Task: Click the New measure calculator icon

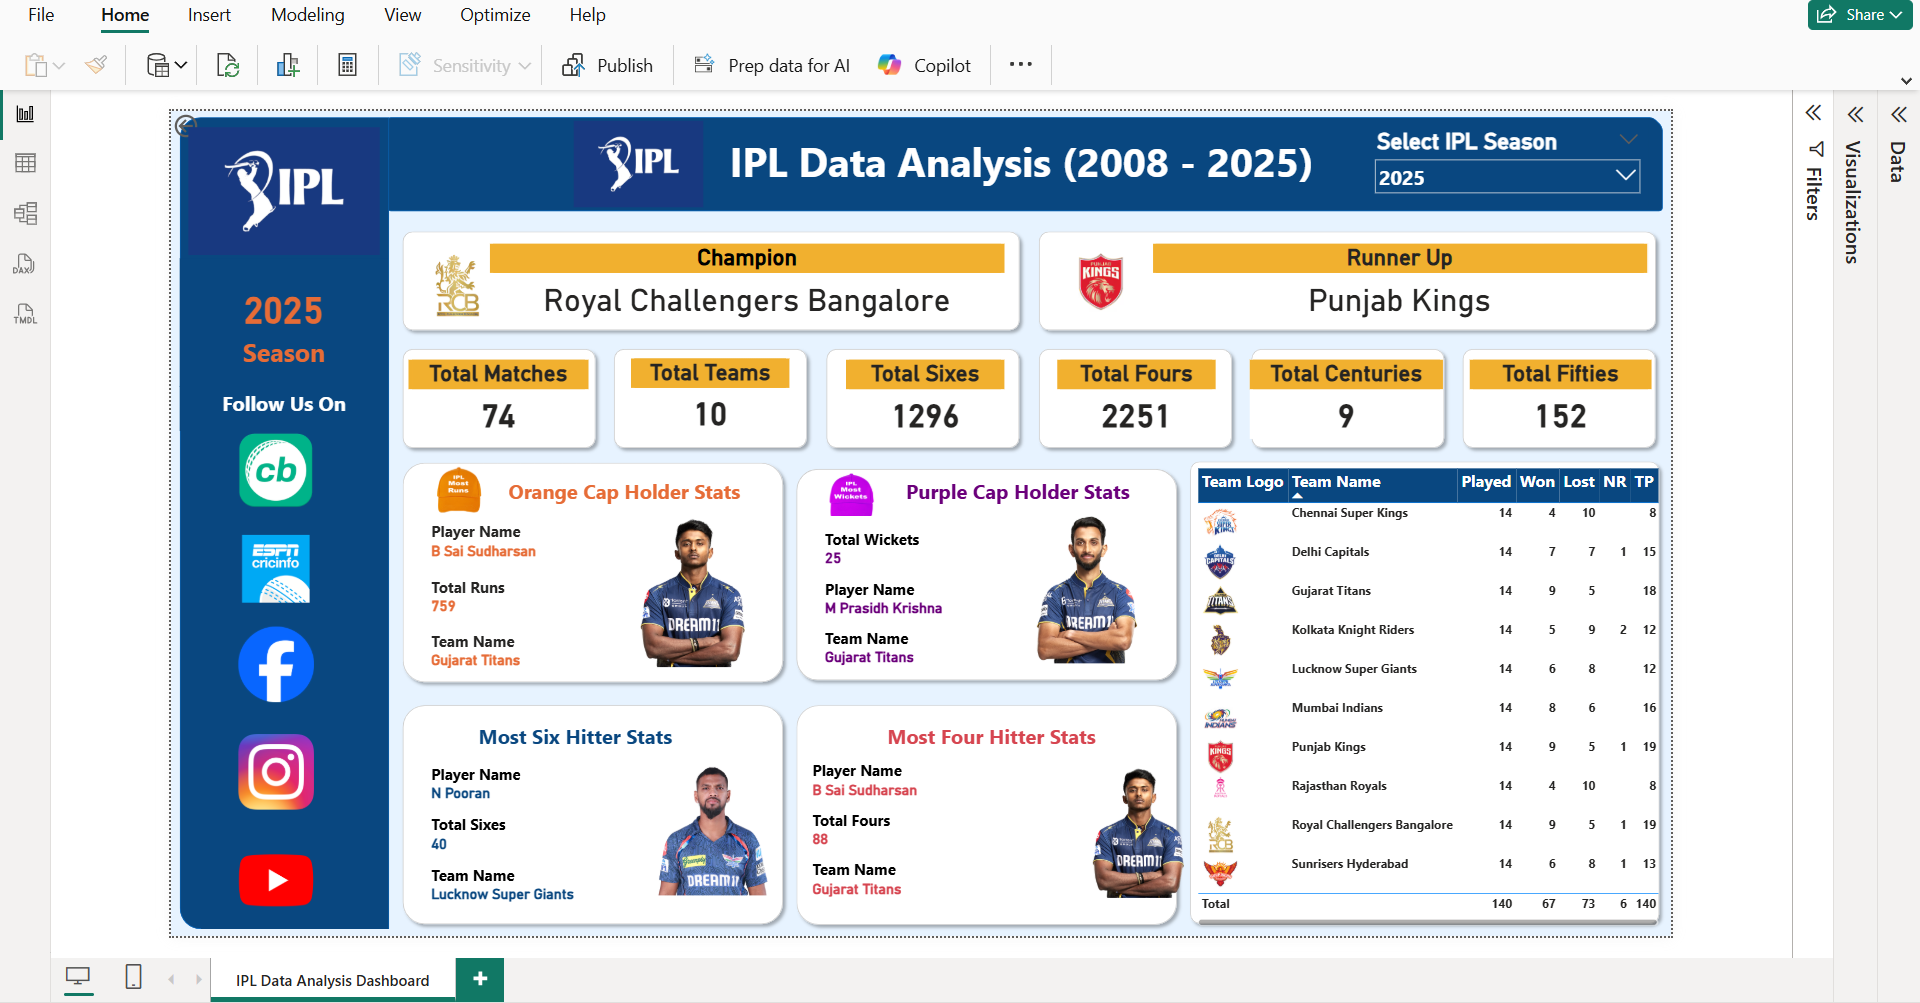Action: coord(347,65)
